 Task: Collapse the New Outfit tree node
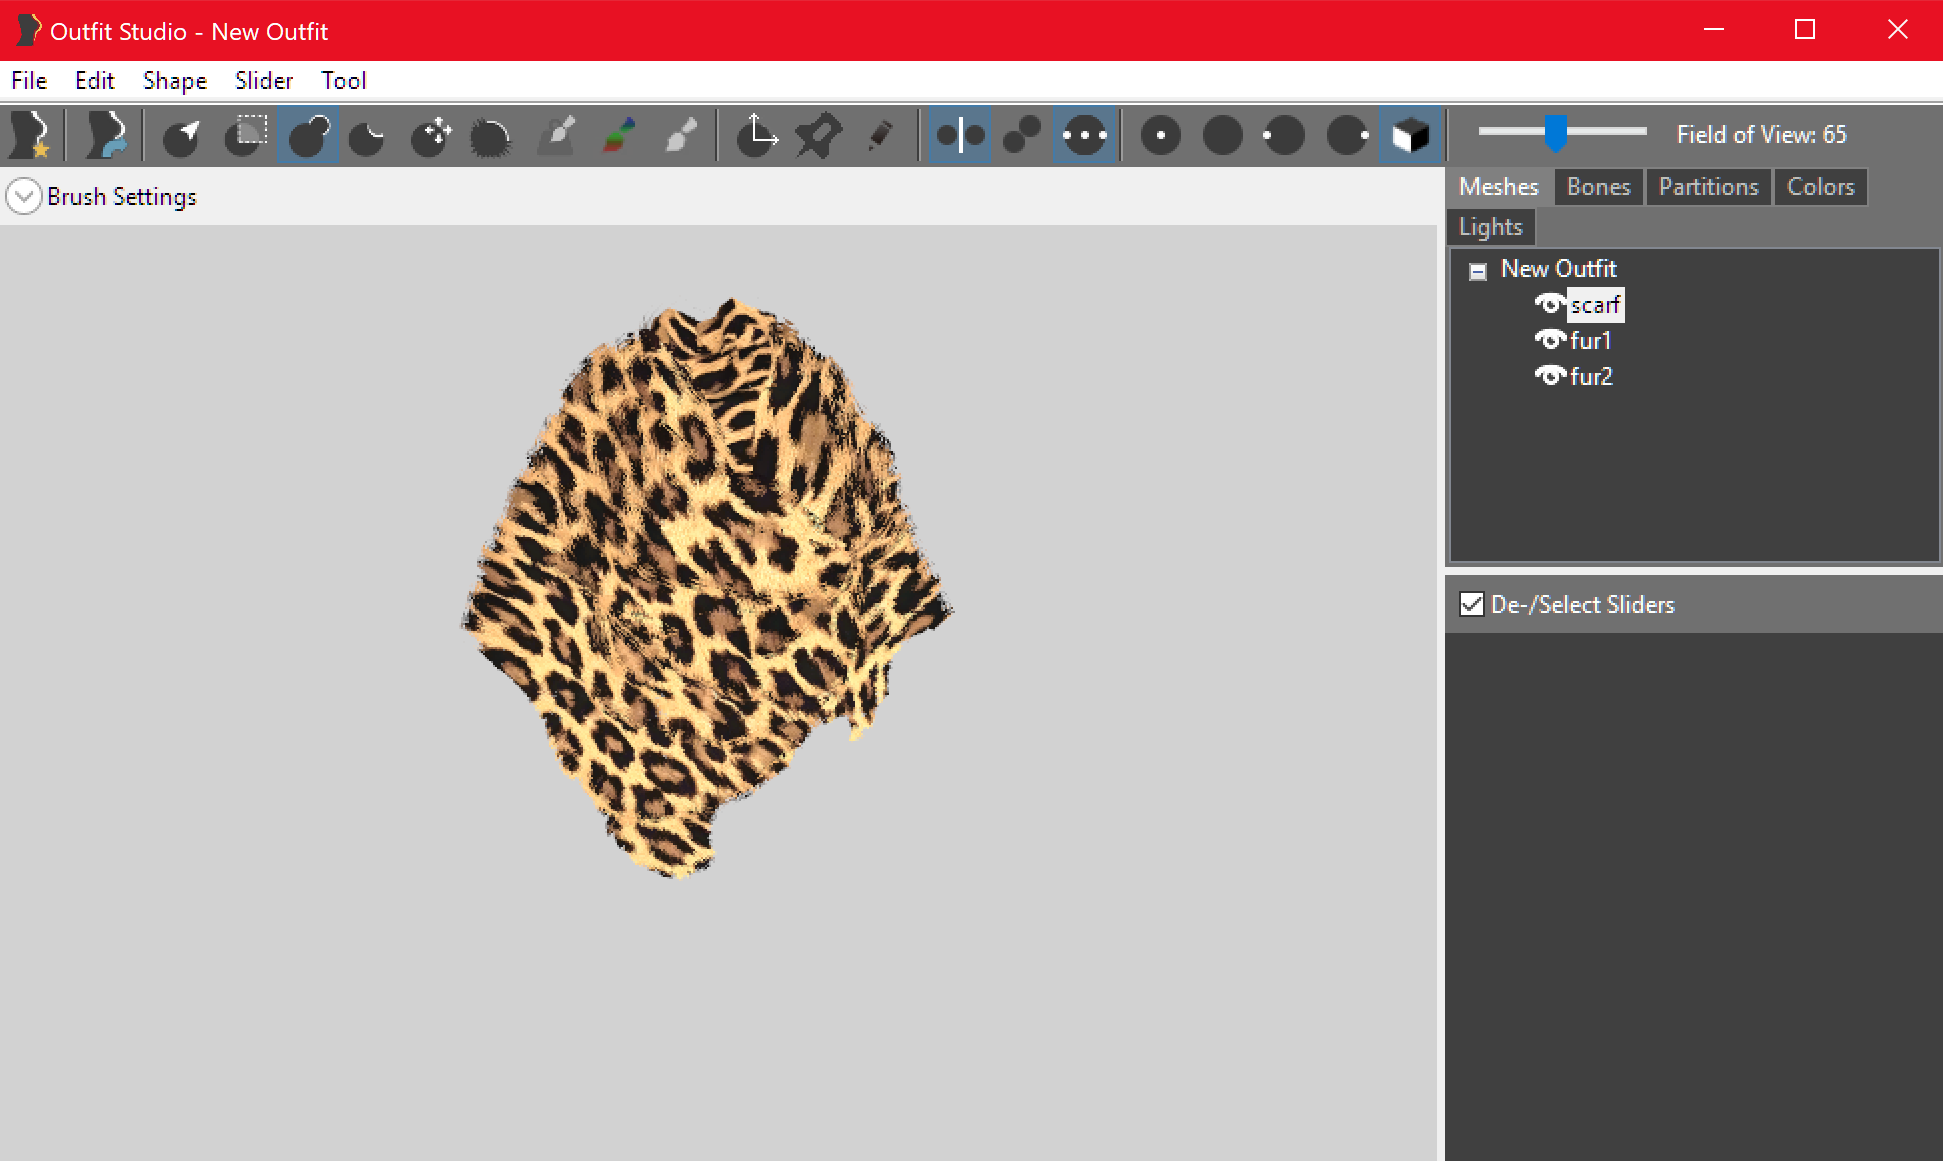click(1478, 271)
